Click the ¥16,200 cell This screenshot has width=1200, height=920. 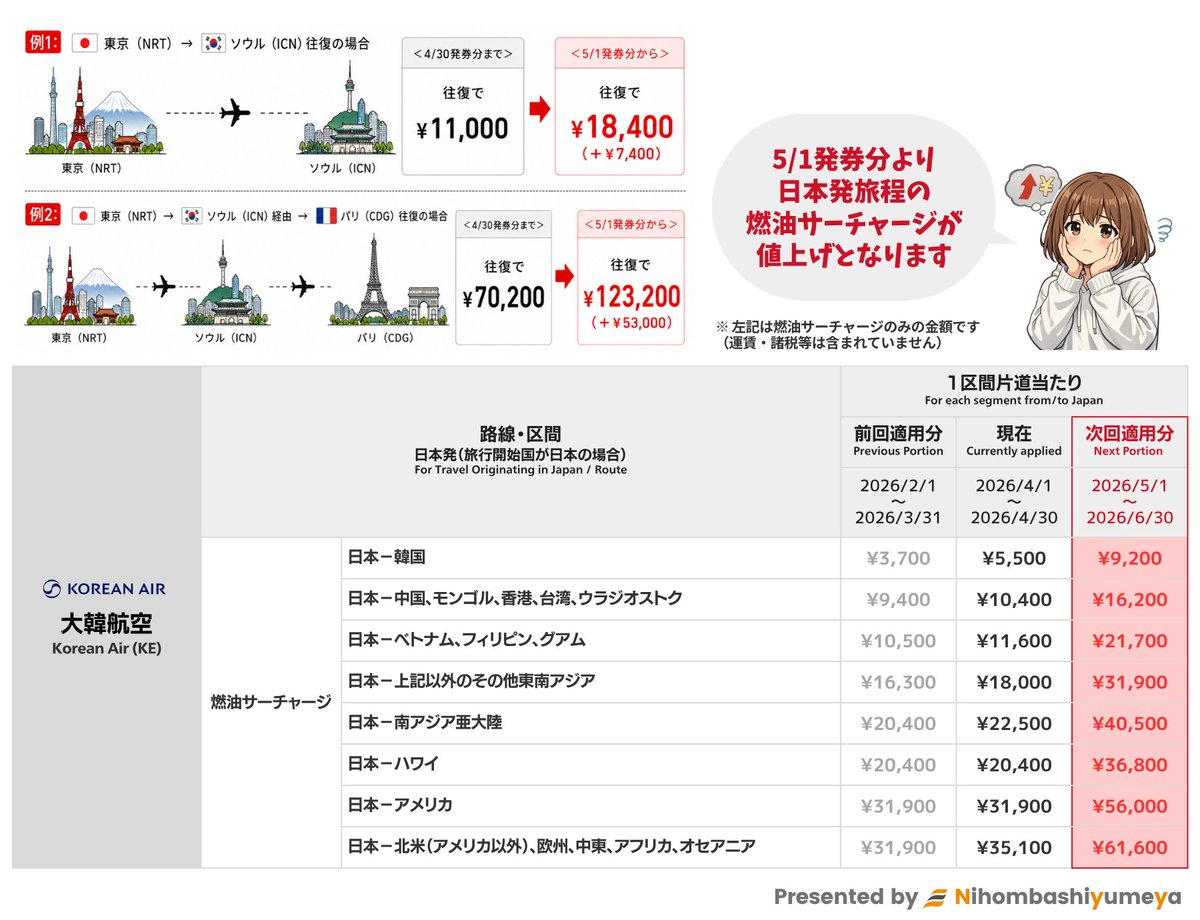1129,600
